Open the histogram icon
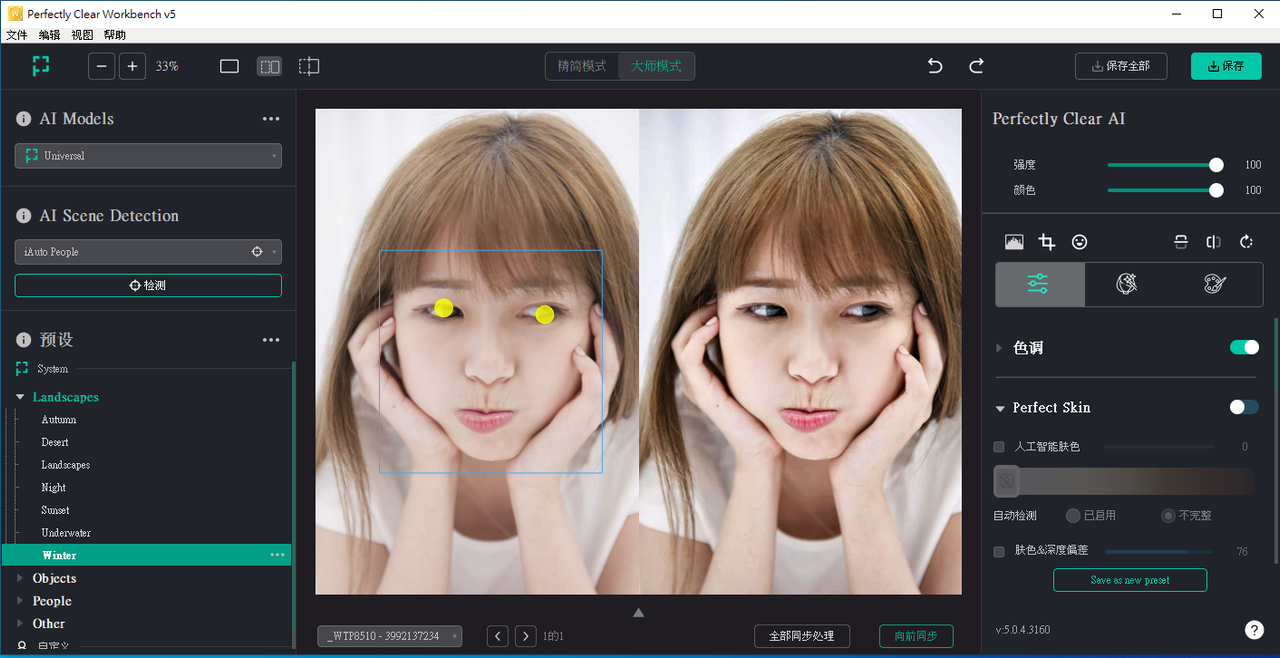 coord(1014,242)
